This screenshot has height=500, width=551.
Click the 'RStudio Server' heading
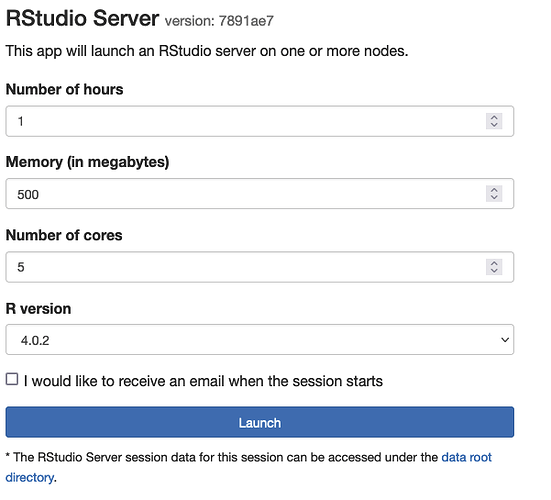click(x=83, y=18)
